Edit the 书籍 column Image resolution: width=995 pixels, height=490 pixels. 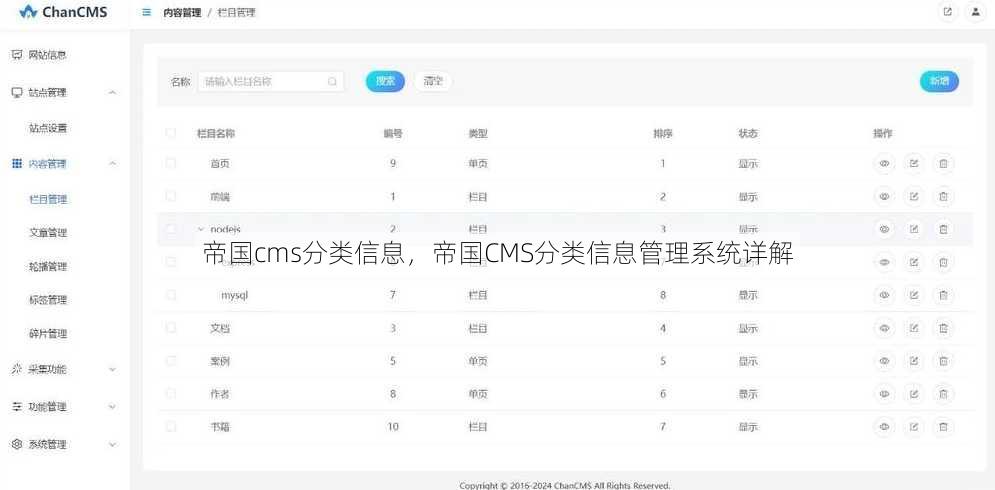pos(914,427)
